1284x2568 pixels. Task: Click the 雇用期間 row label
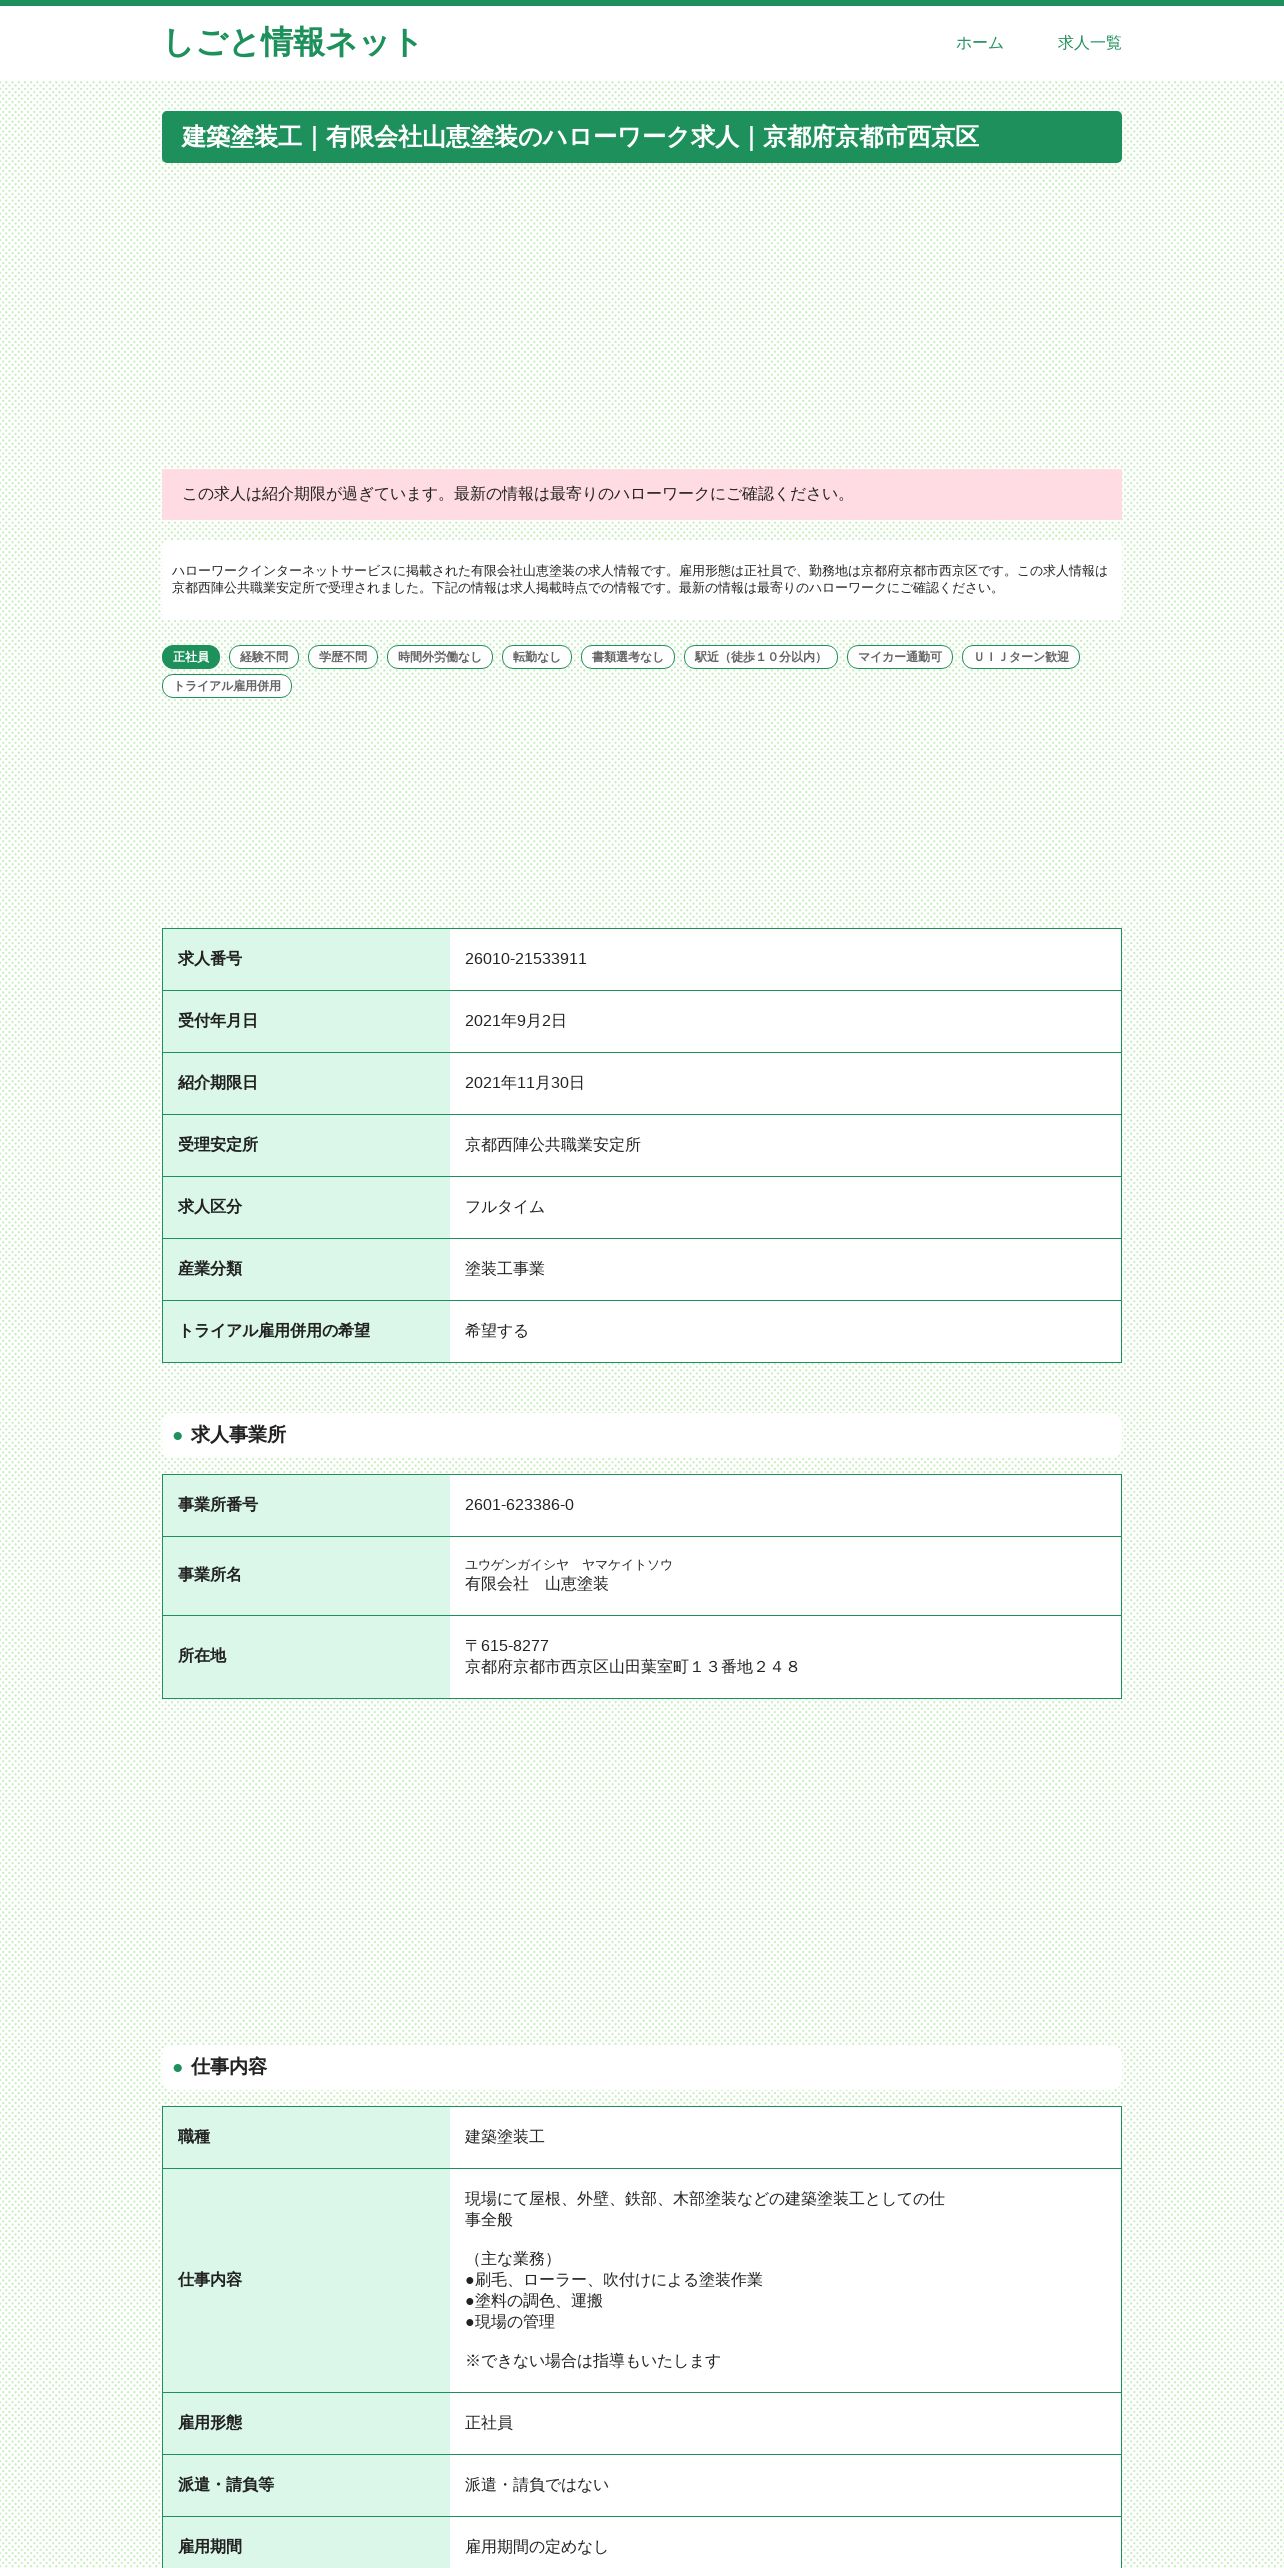click(x=210, y=2547)
